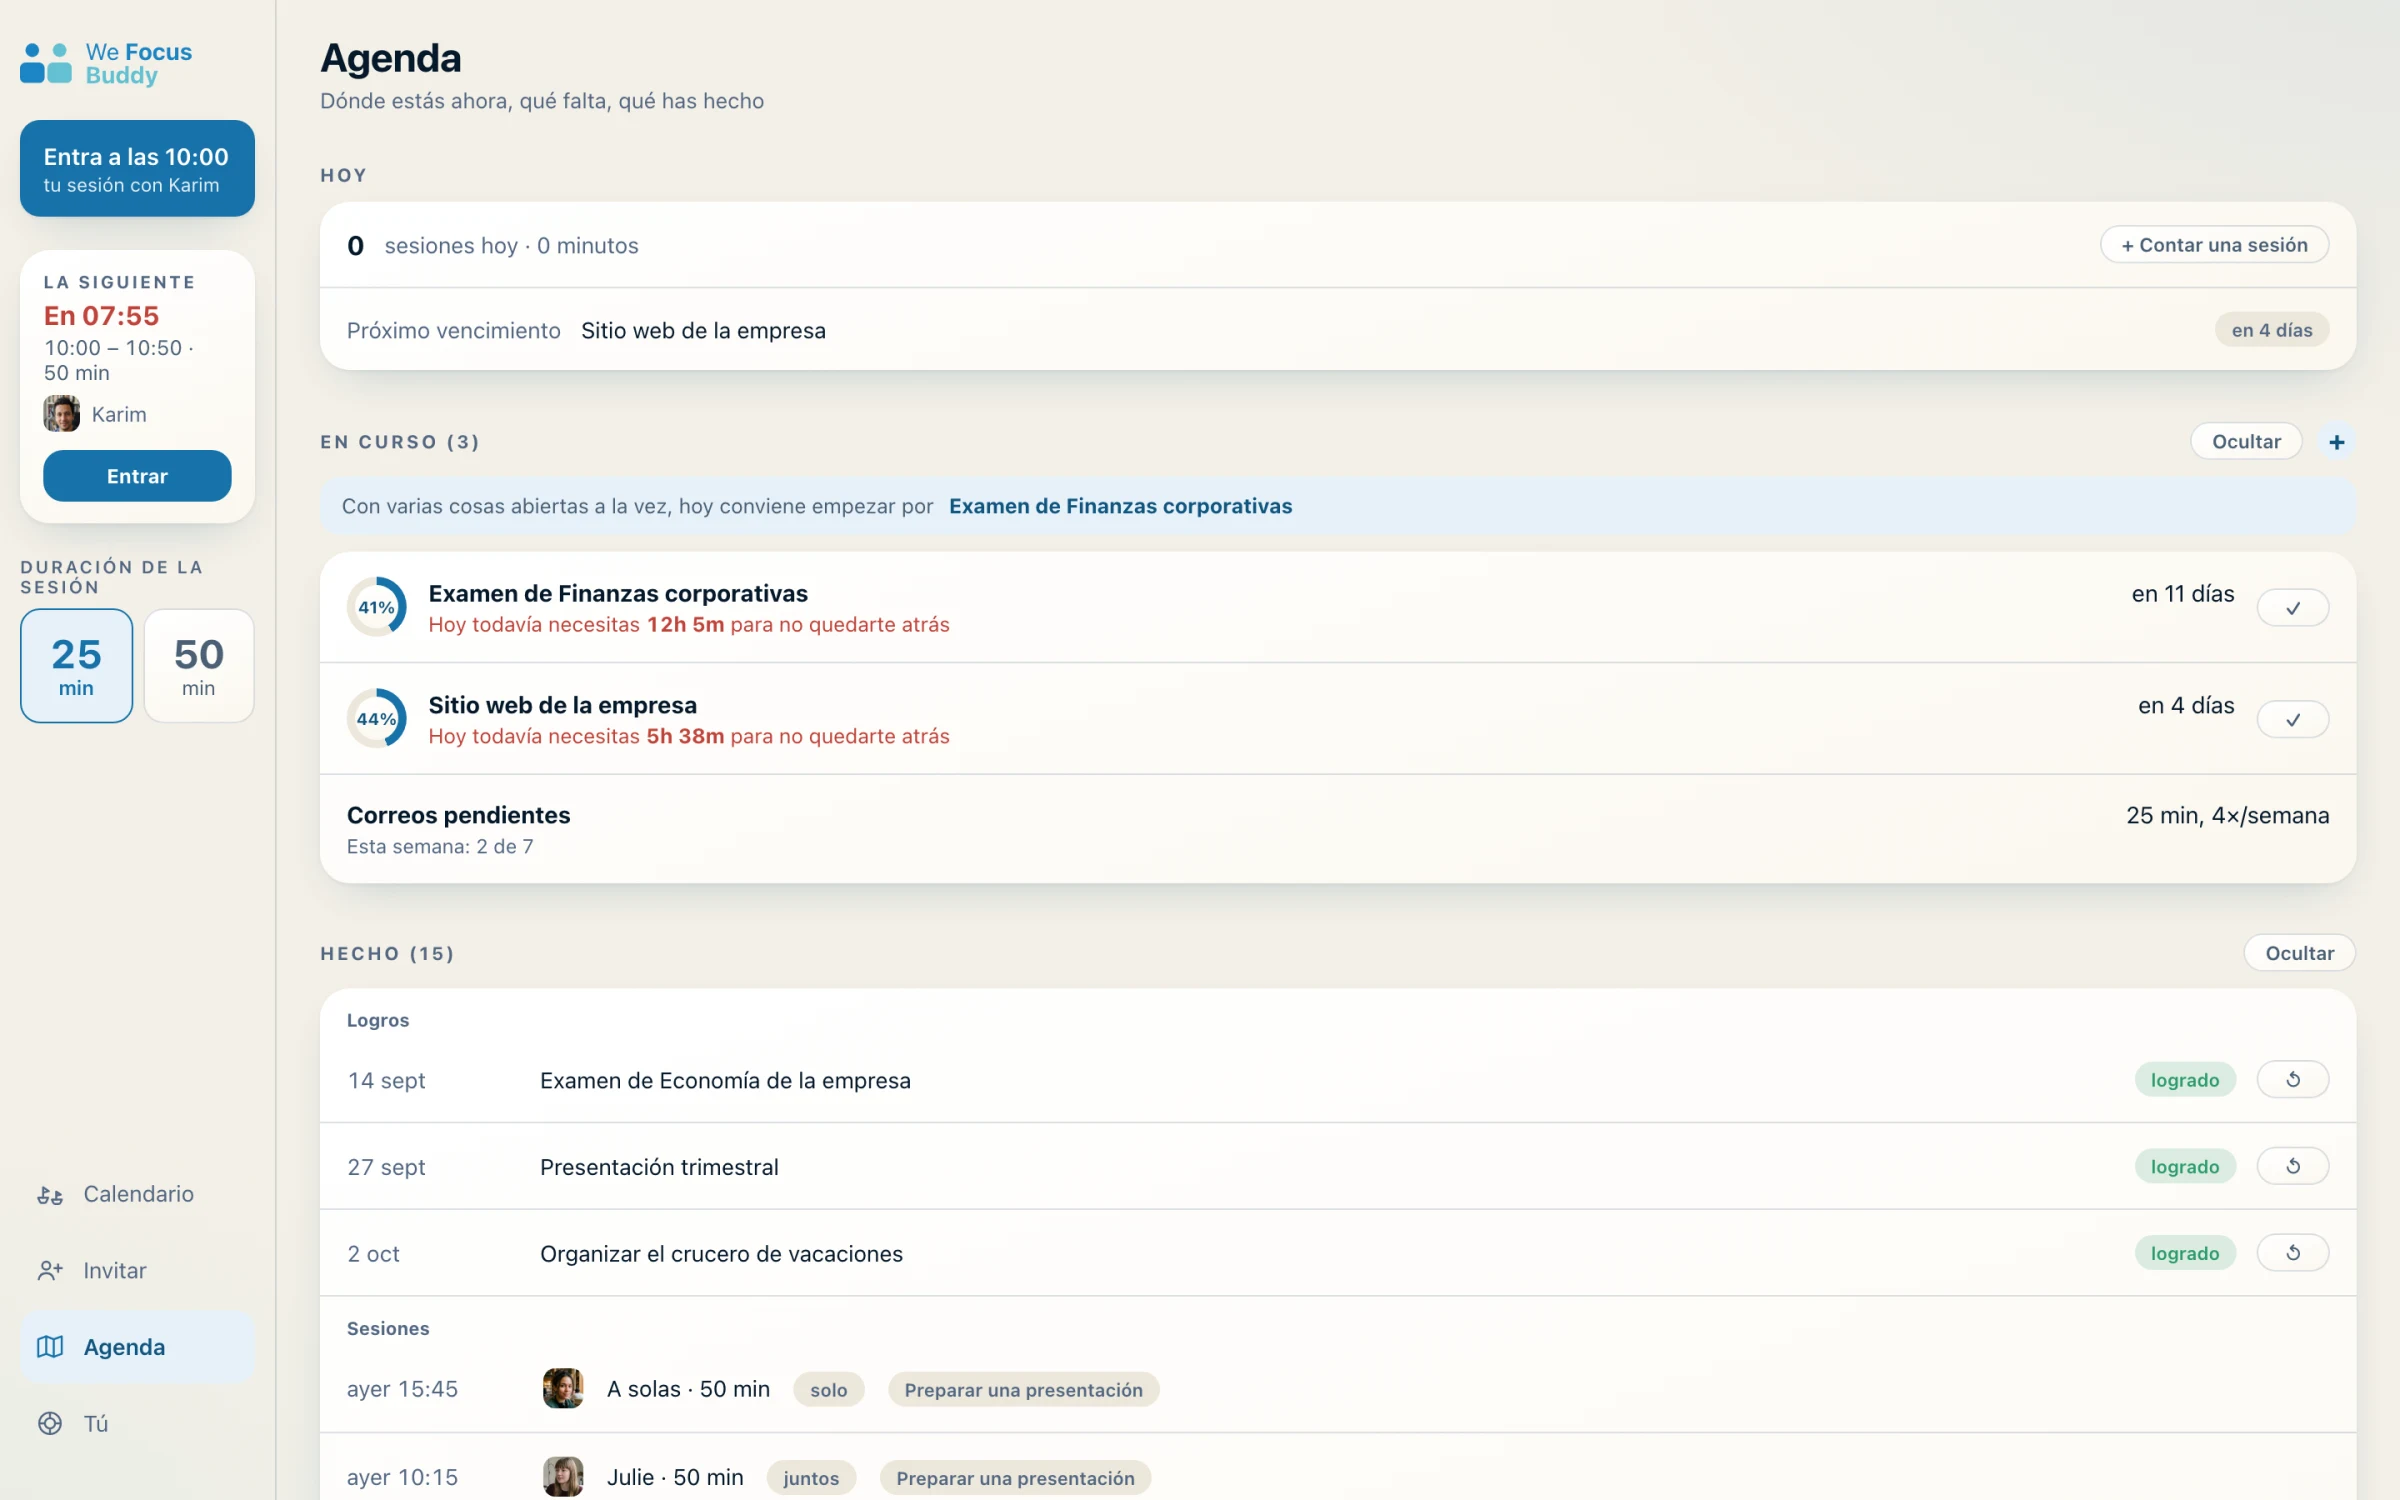2400x1500 pixels.
Task: Click Preparar una presentación tag on Julie's session
Action: (x=1015, y=1478)
